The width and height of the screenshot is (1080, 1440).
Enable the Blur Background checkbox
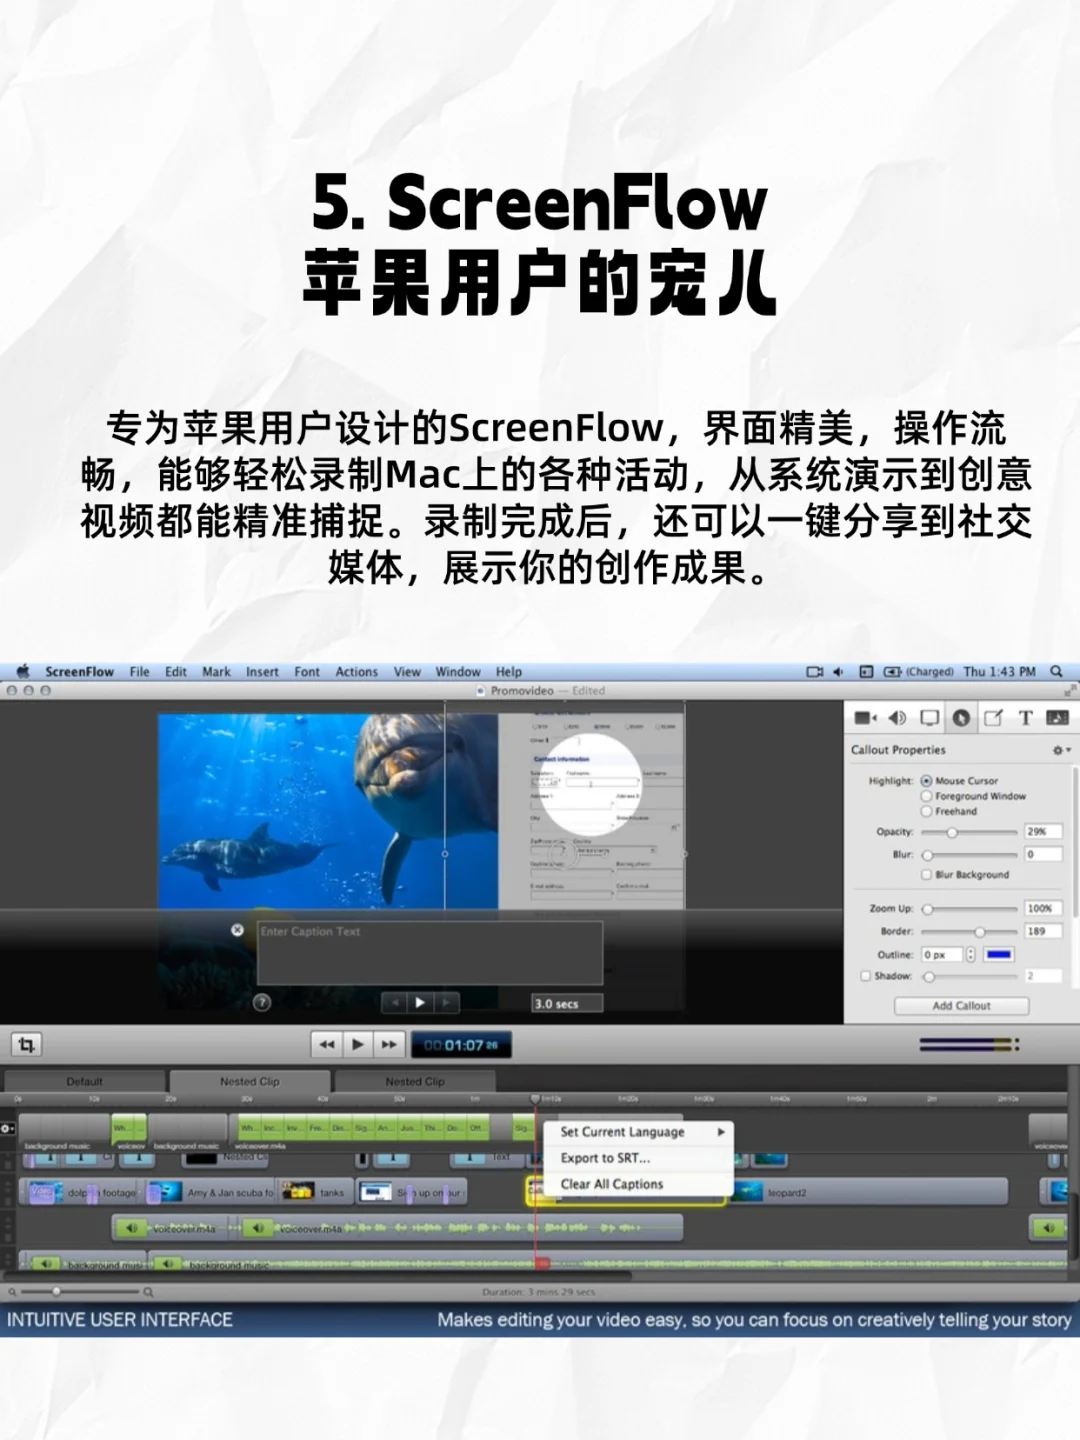[926, 875]
